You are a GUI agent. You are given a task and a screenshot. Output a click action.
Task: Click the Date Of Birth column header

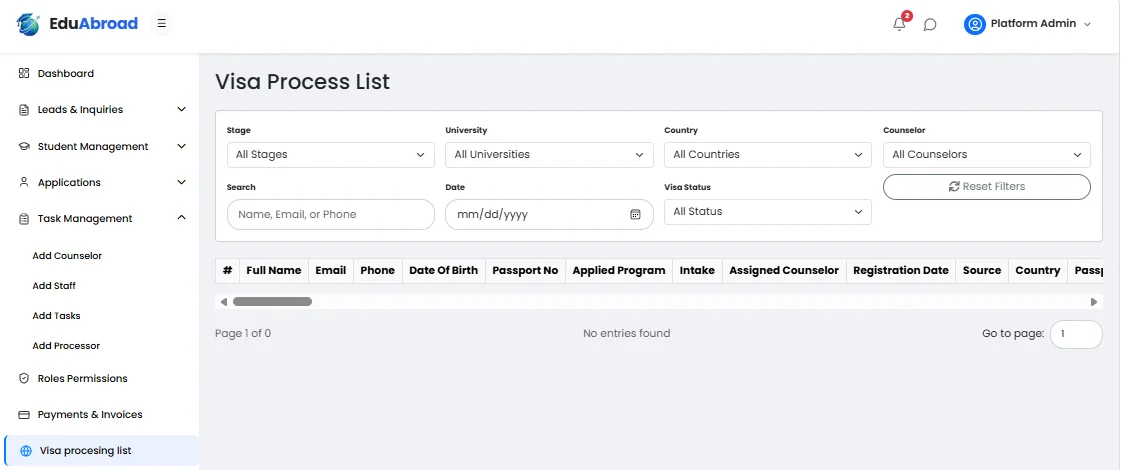point(444,270)
